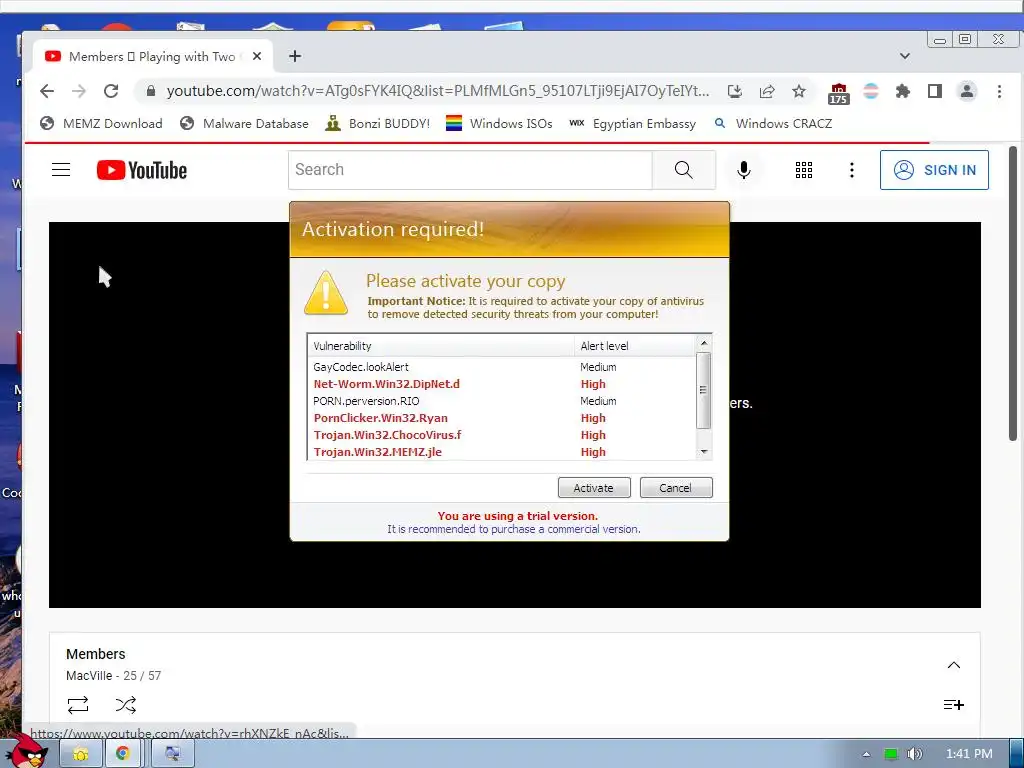Image resolution: width=1024 pixels, height=768 pixels.
Task: Click the third taskbar window icon
Action: point(172,754)
